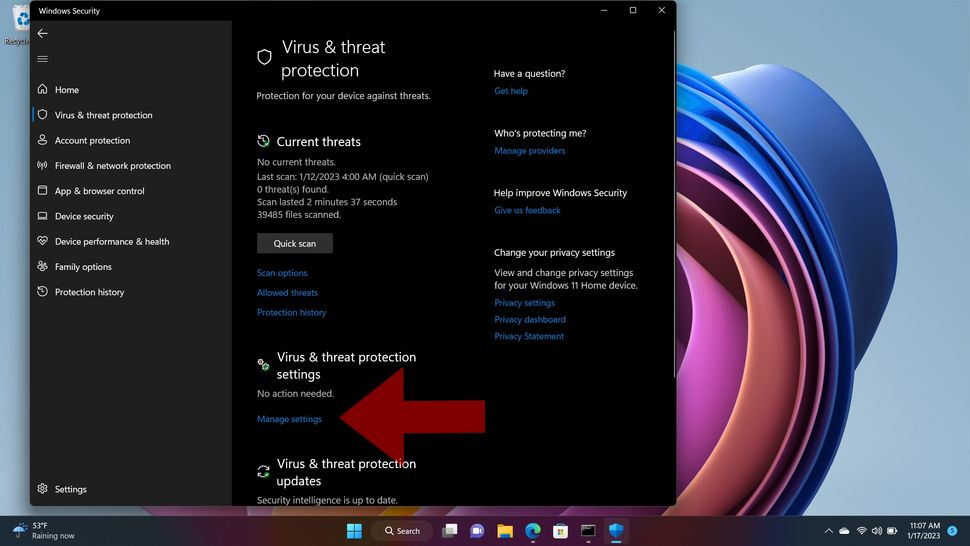This screenshot has width=970, height=546.
Task: Open Protection history link under Current threats
Action: pyautogui.click(x=291, y=312)
